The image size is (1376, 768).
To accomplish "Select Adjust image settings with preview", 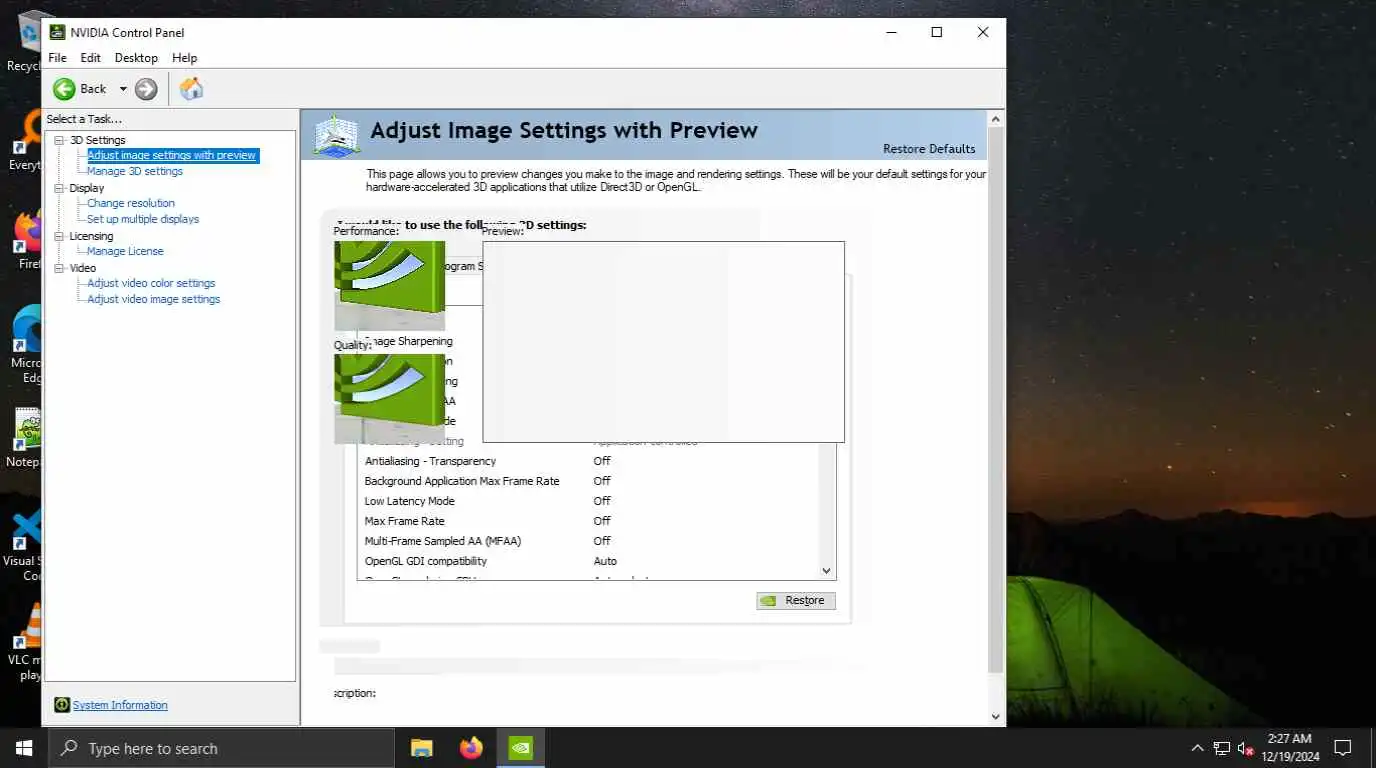I will pos(172,155).
